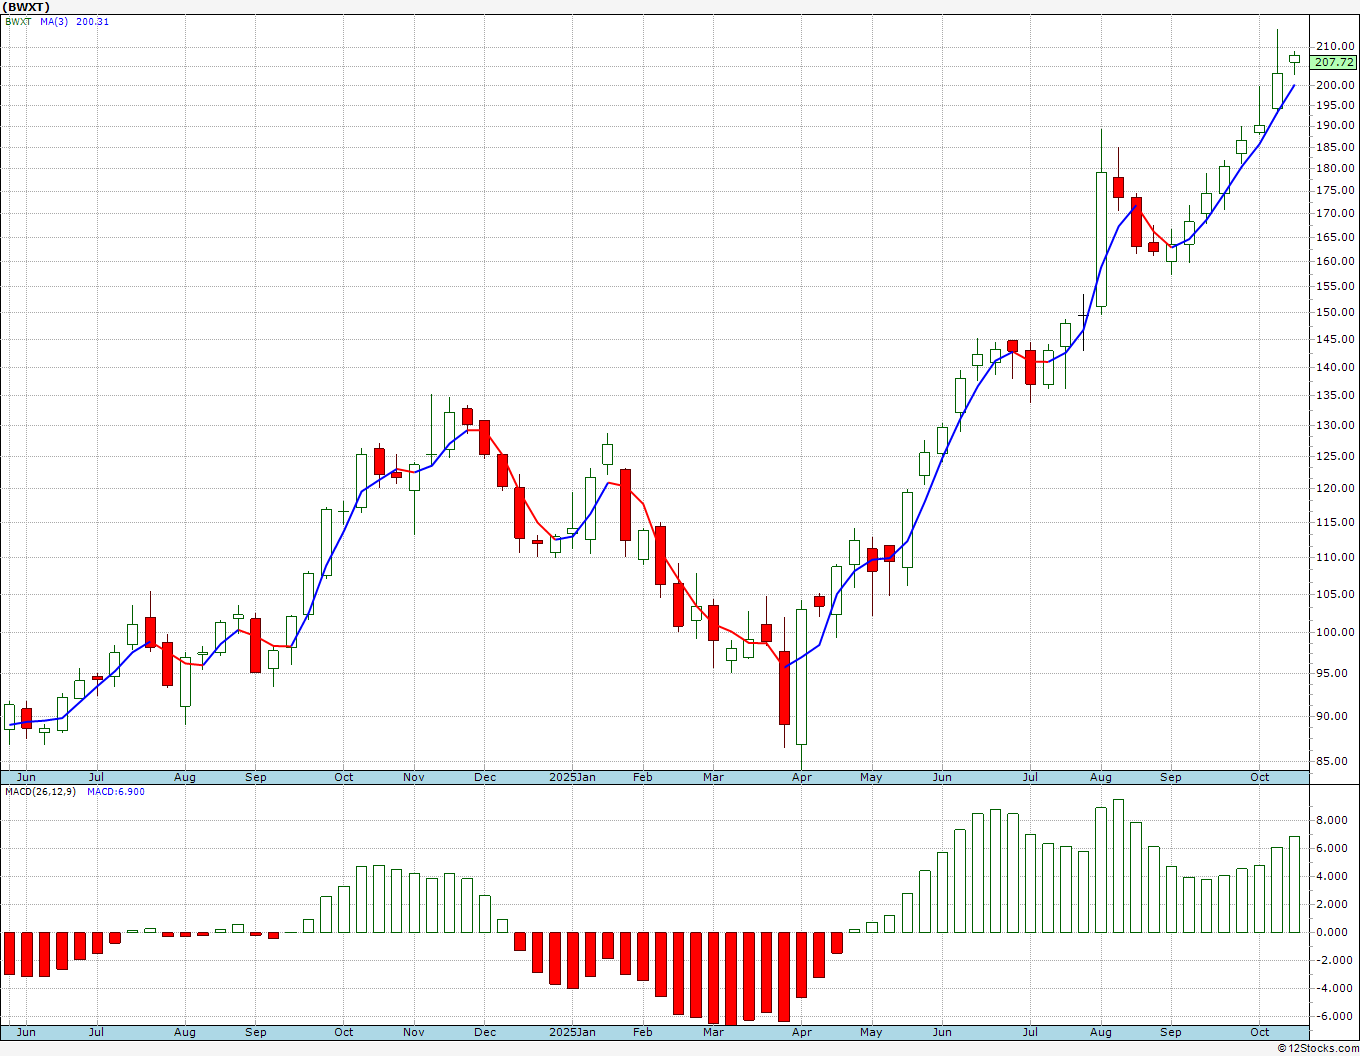Viewport: 1360px width, 1056px height.
Task: Click the 8.000 MACD axis label
Action: pyautogui.click(x=1334, y=820)
